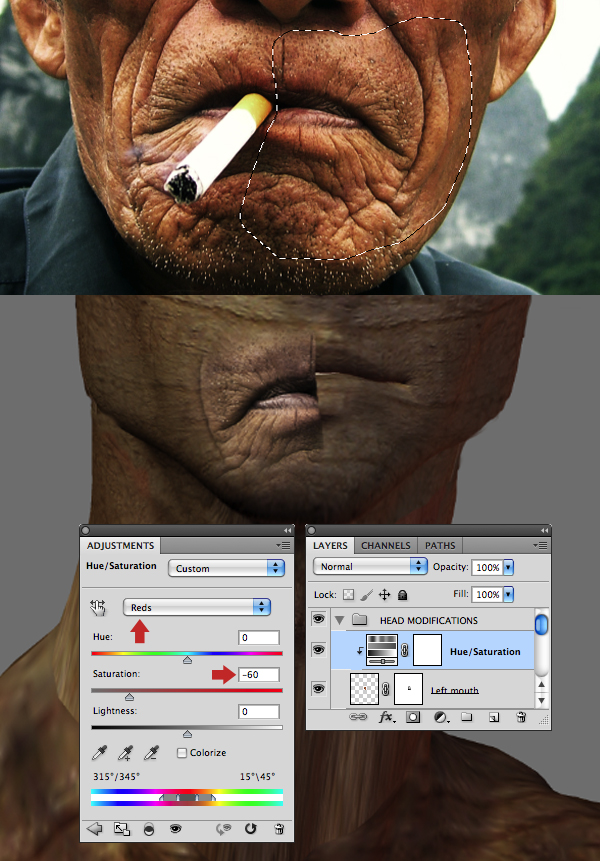Image resolution: width=600 pixels, height=861 pixels.
Task: Open the Opacity slider arrow
Action: [x=508, y=567]
